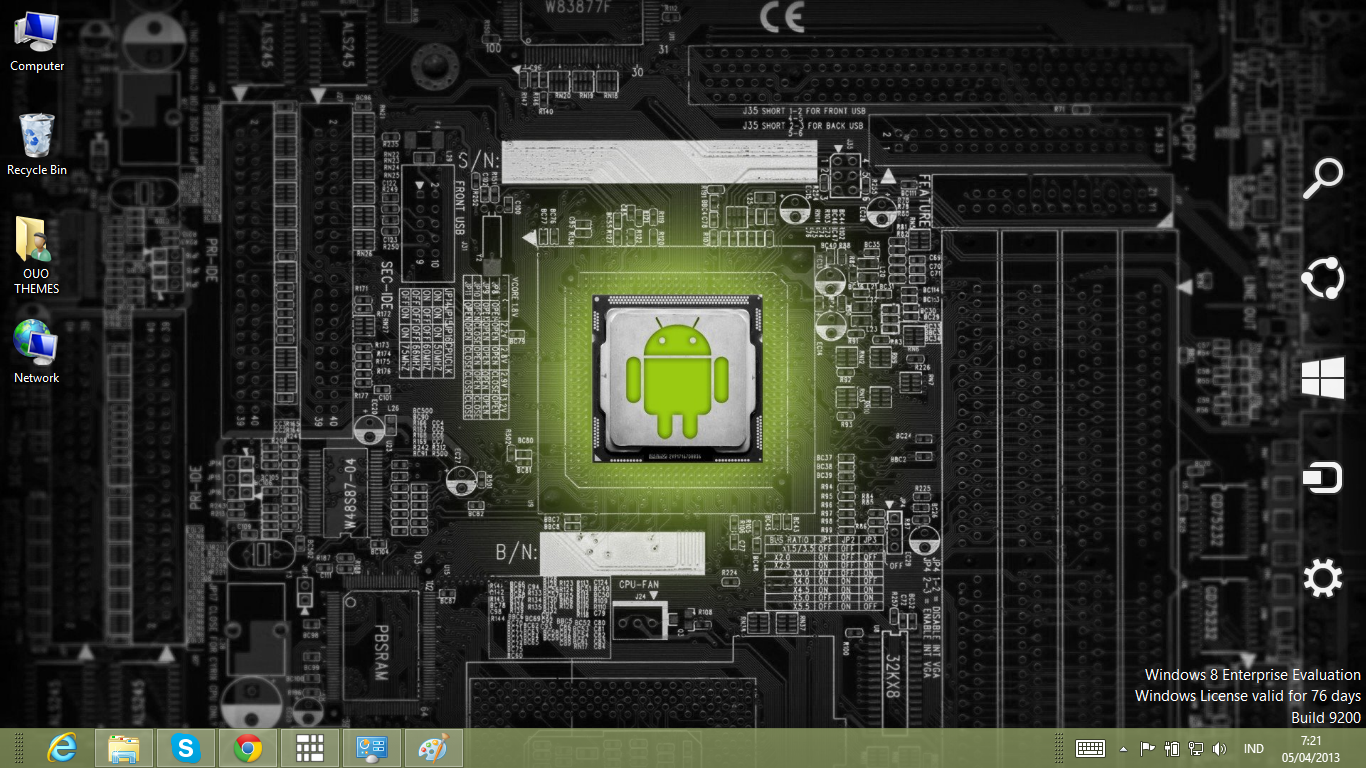Select the Network desktop icon
This screenshot has height=768, width=1366.
coord(37,352)
